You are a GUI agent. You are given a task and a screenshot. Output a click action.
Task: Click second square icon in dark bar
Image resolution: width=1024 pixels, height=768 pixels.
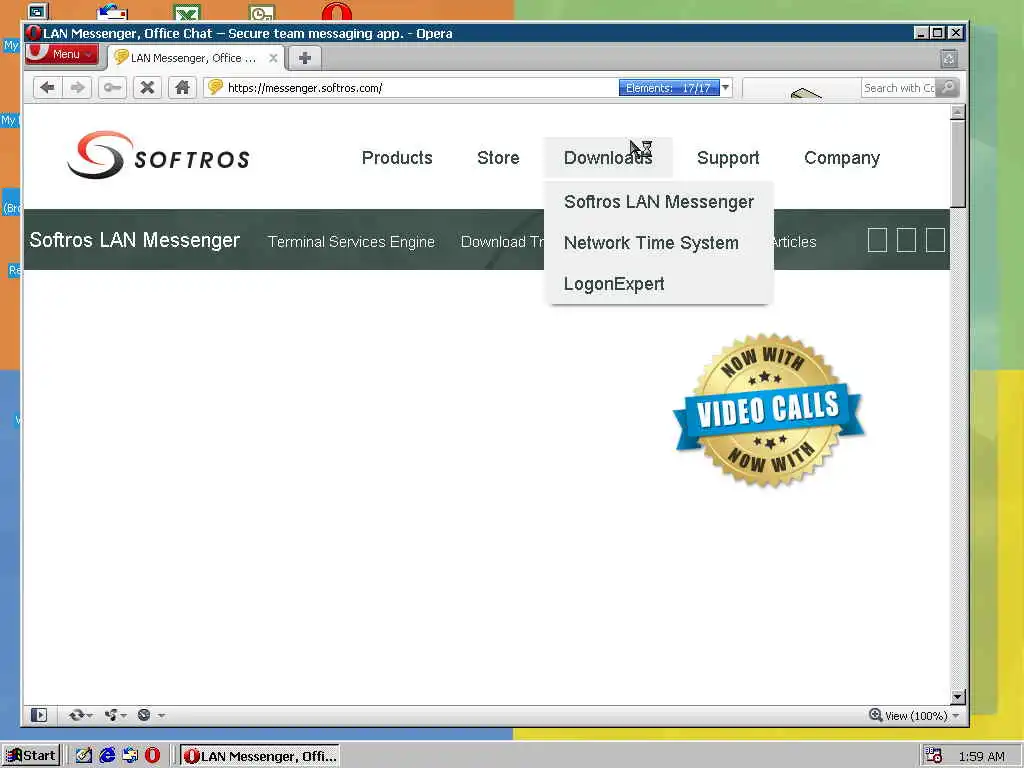point(906,240)
